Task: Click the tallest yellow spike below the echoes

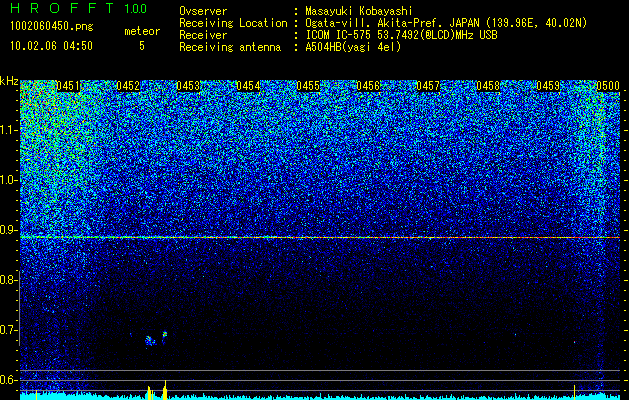Action: [165, 390]
